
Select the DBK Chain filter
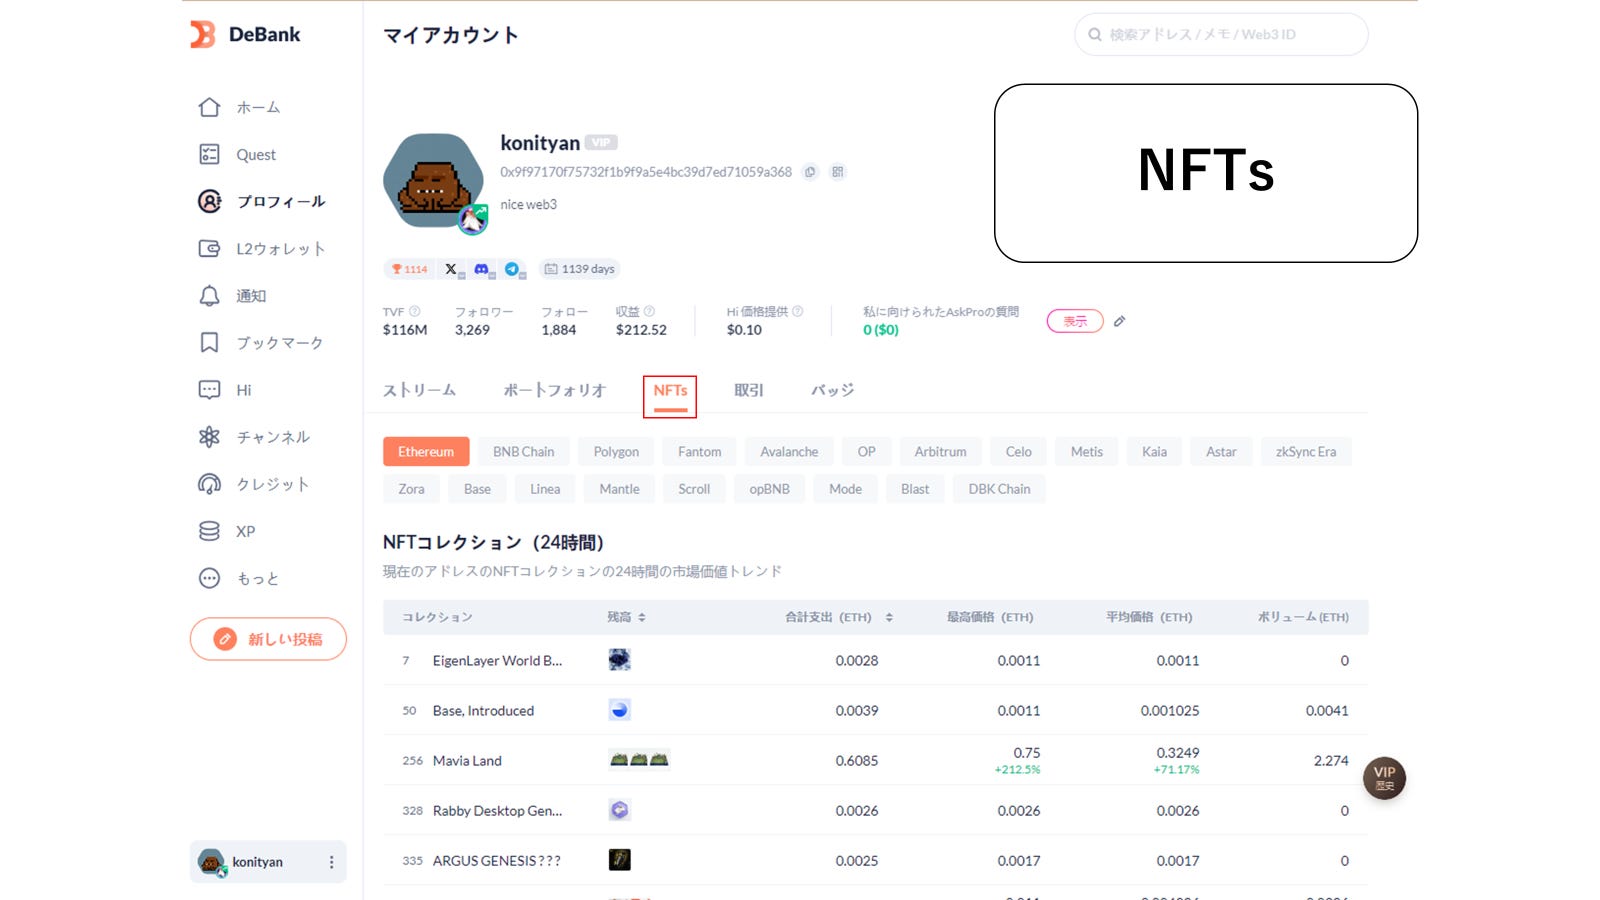tap(999, 489)
